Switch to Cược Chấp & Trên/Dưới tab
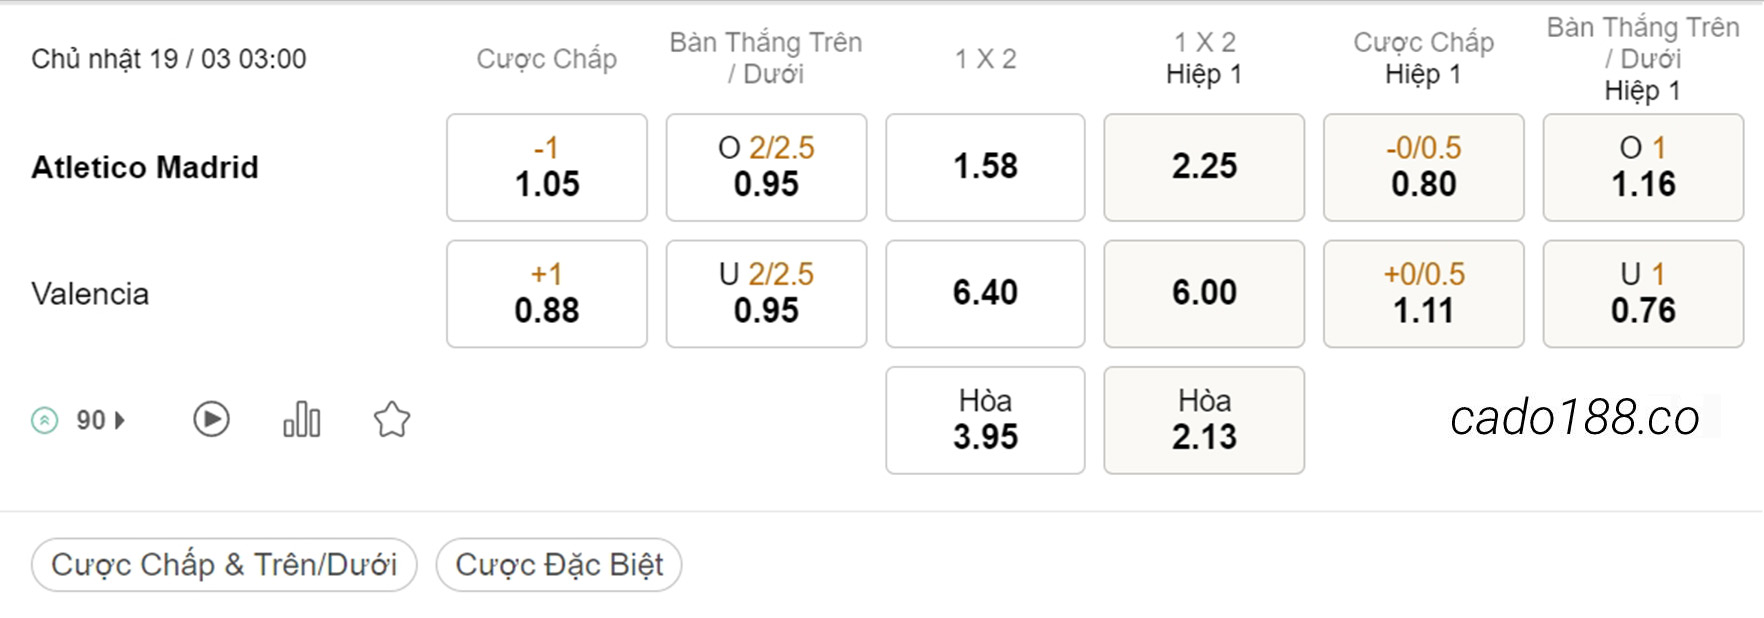This screenshot has height=618, width=1764. 224,565
